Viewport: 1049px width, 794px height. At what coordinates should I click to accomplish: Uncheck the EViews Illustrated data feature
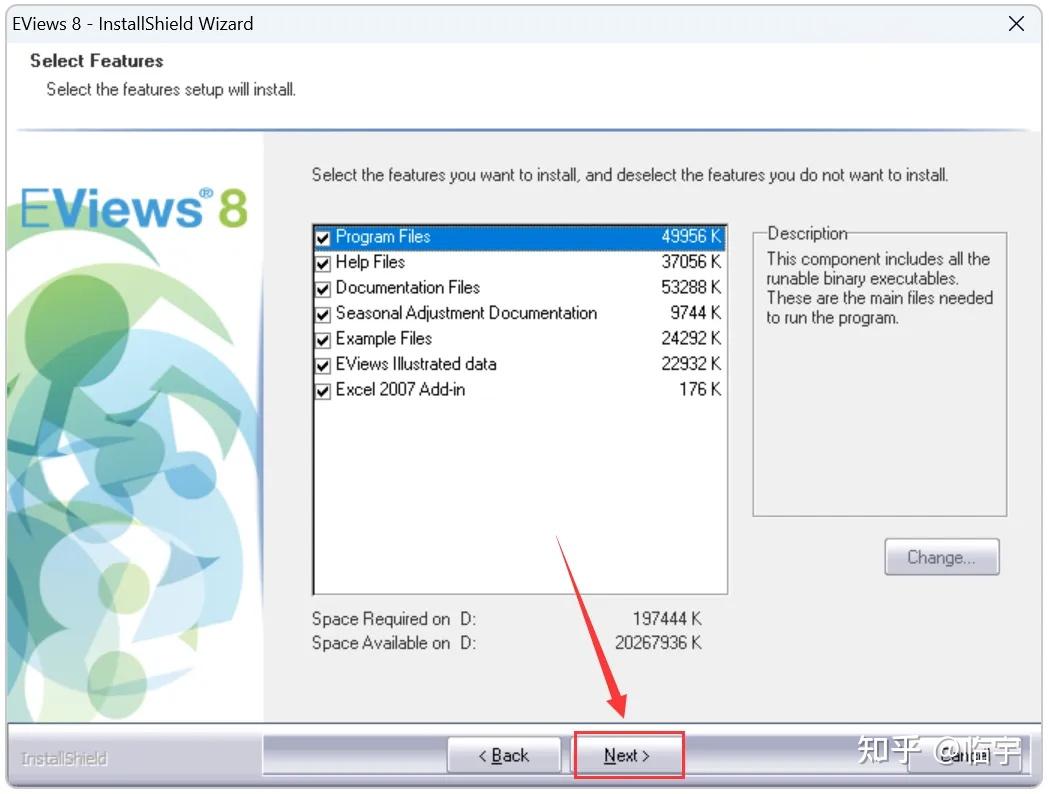(x=322, y=364)
